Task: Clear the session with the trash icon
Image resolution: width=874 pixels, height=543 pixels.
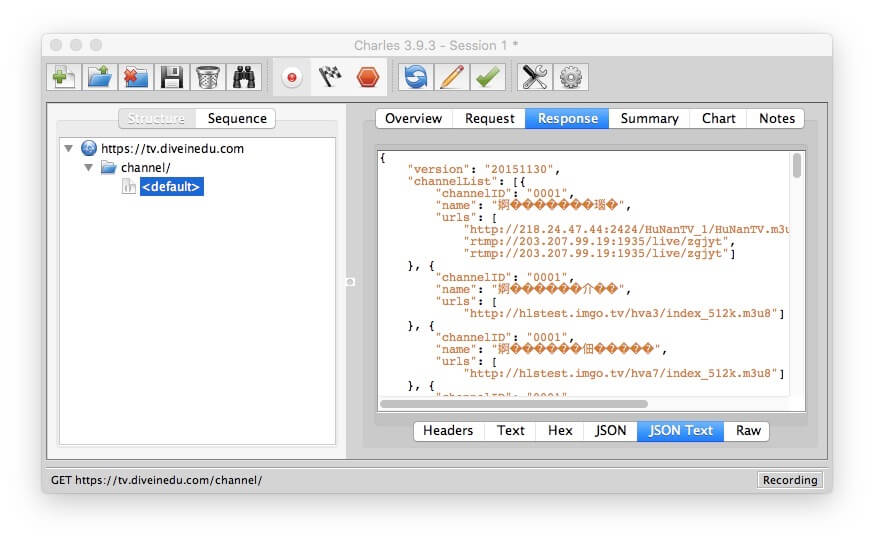Action: [x=208, y=77]
